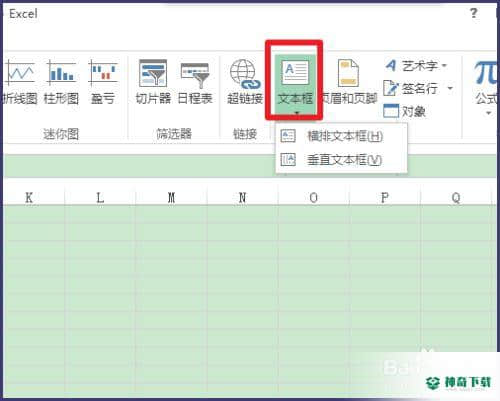Select column O header
Viewport: 500px width, 401px height.
[313, 198]
